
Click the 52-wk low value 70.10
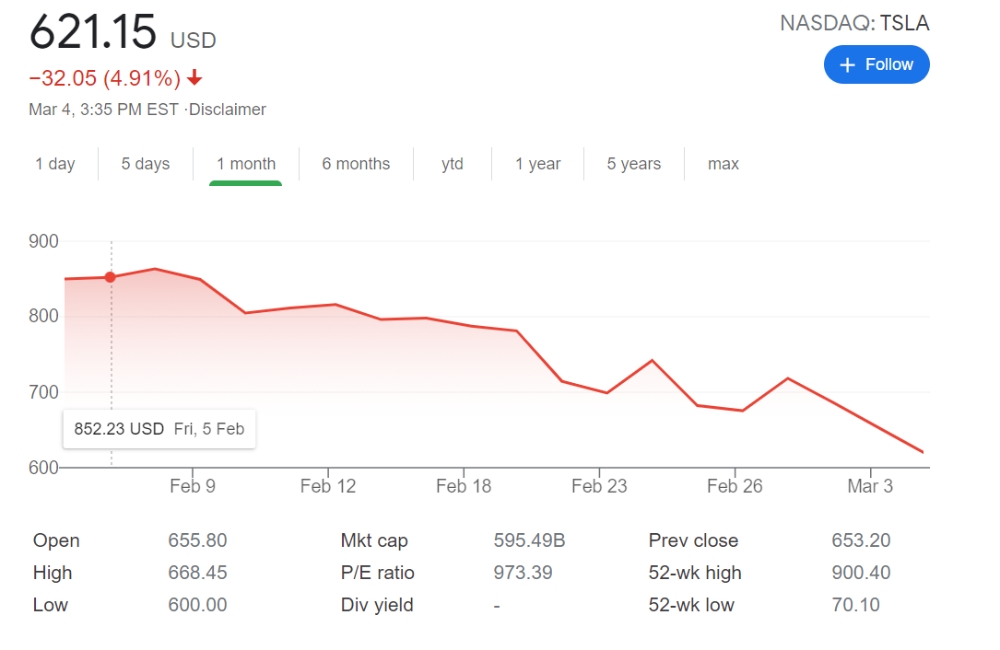[855, 605]
